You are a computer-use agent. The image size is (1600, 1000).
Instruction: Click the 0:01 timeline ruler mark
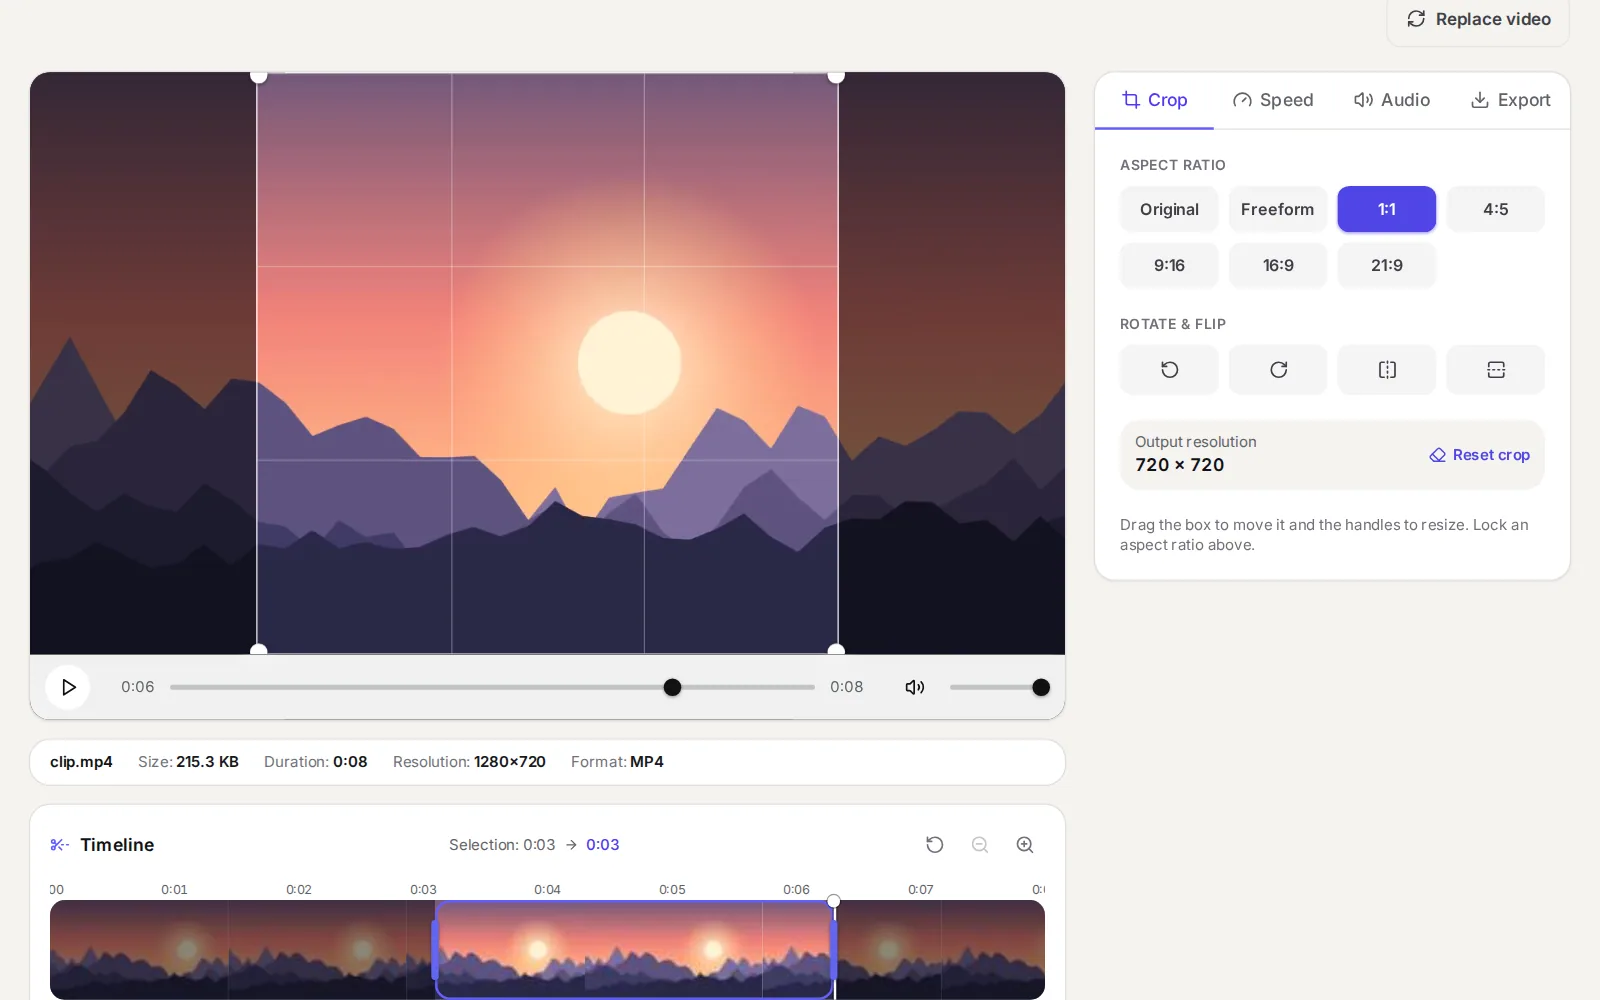[x=174, y=889]
